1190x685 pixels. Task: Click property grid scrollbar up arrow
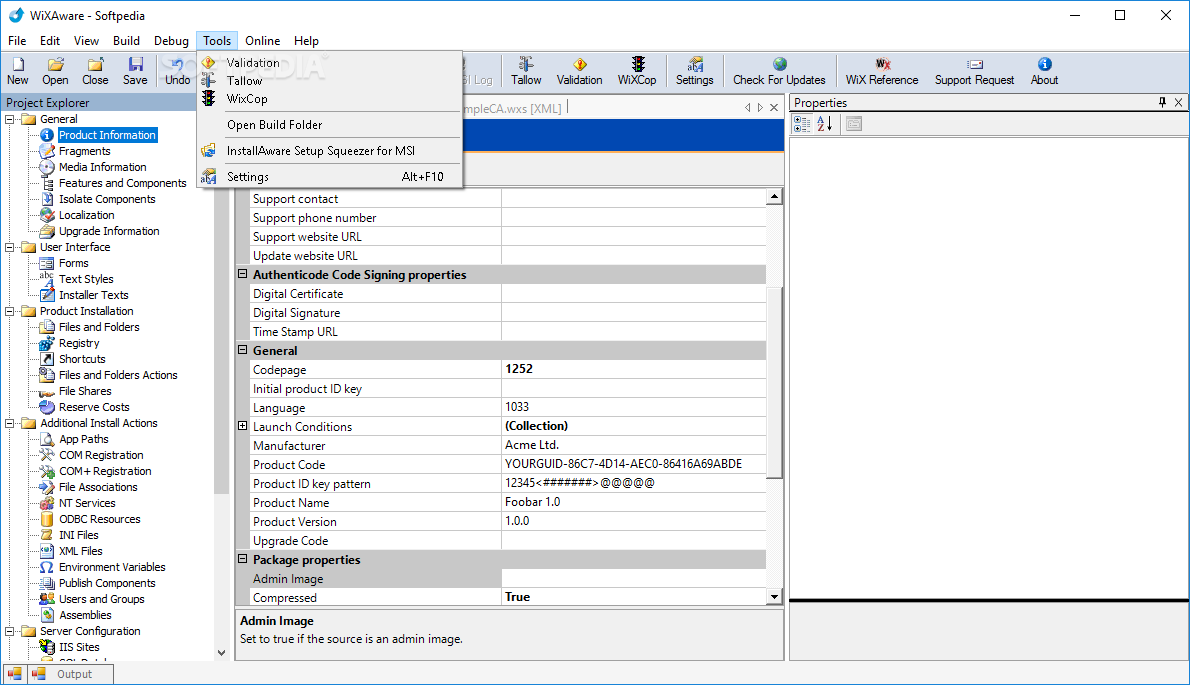click(774, 196)
